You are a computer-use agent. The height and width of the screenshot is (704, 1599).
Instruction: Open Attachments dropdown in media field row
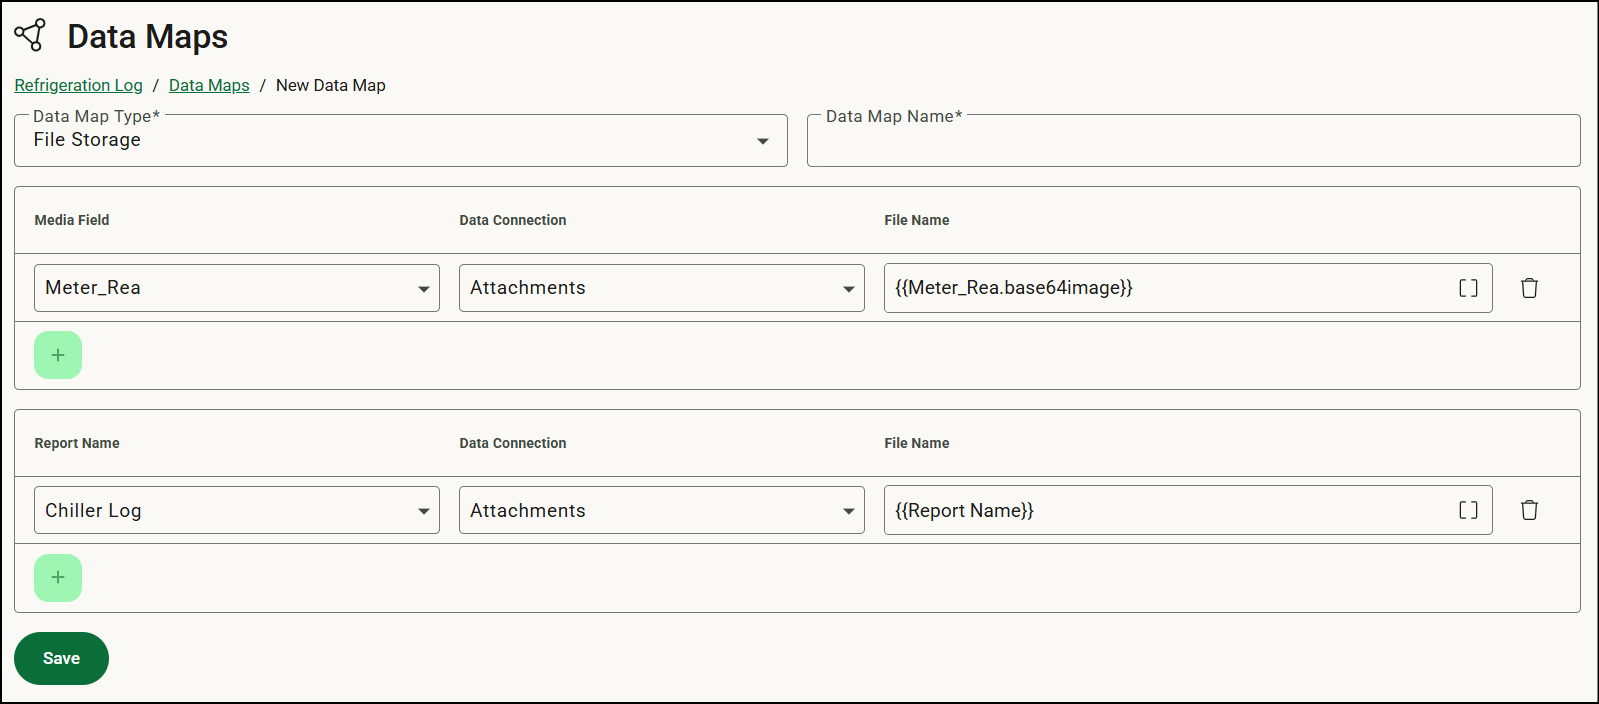(662, 288)
